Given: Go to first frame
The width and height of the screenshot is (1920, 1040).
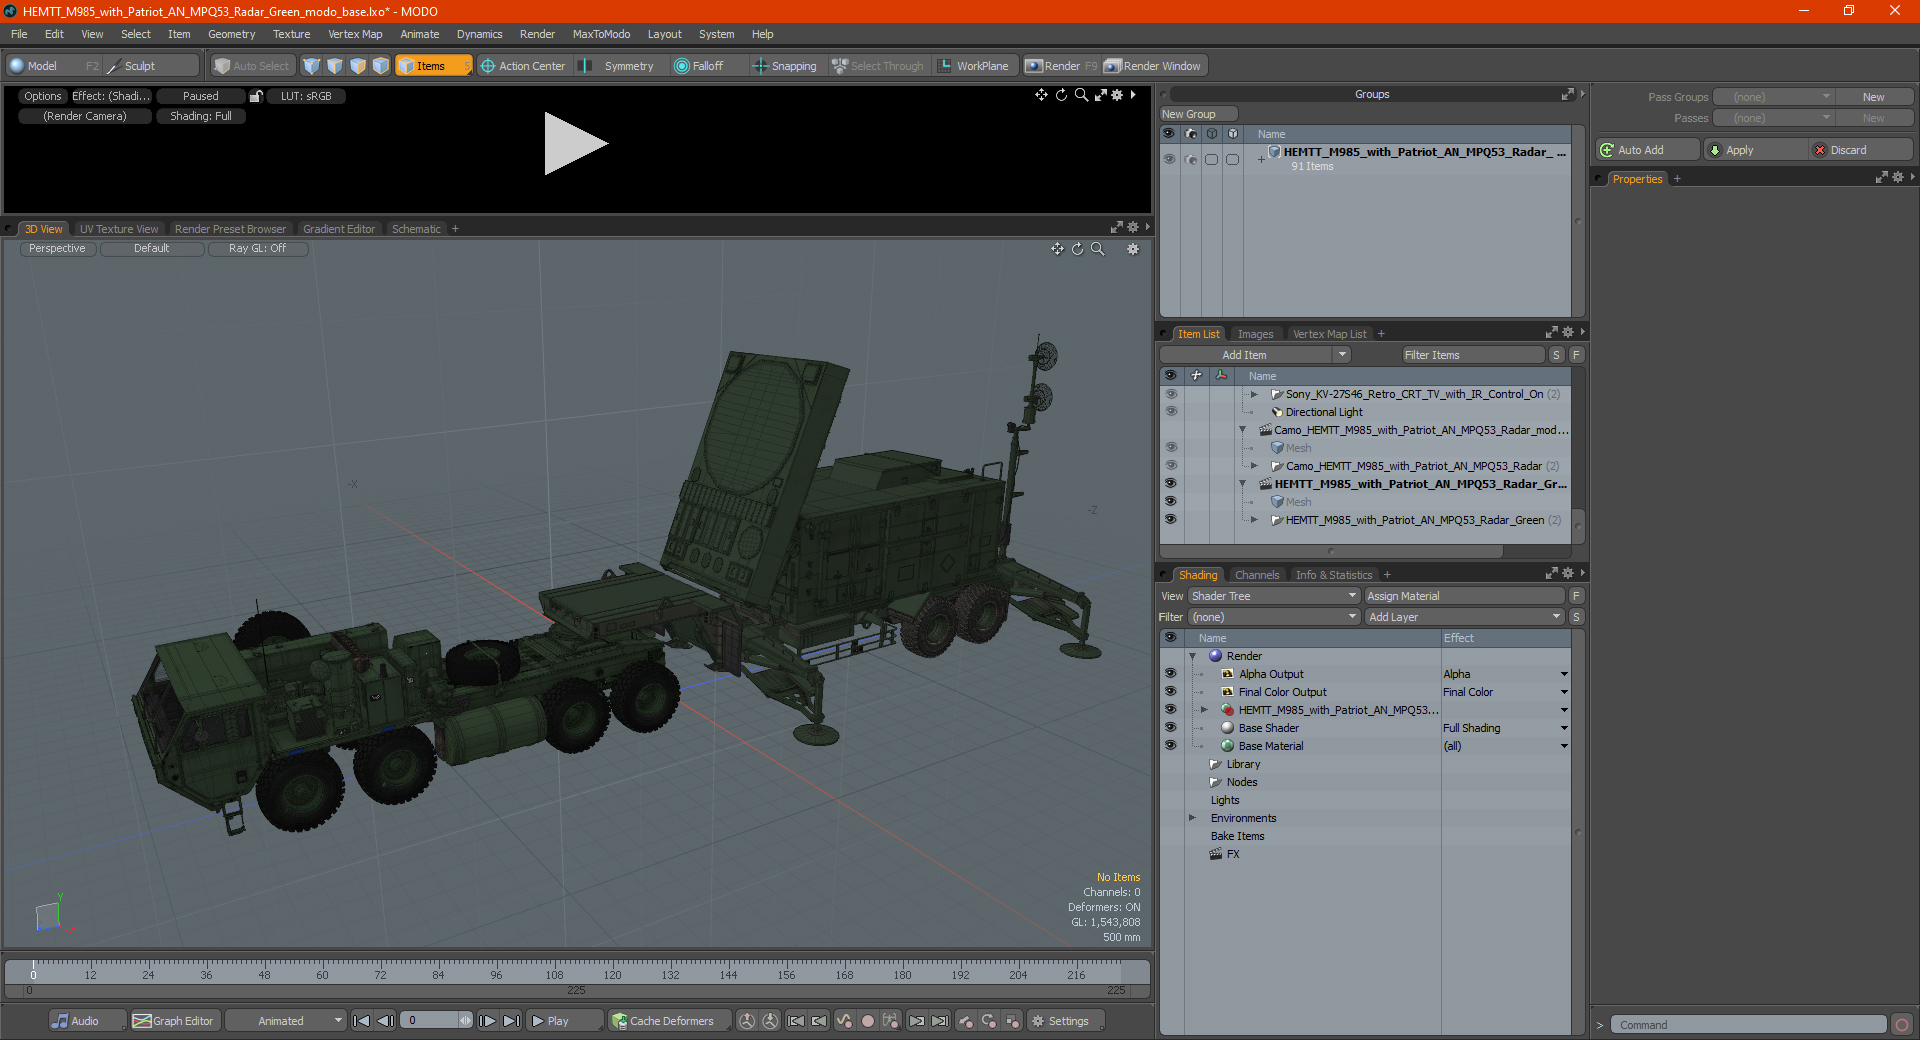Looking at the screenshot, I should pyautogui.click(x=362, y=1021).
